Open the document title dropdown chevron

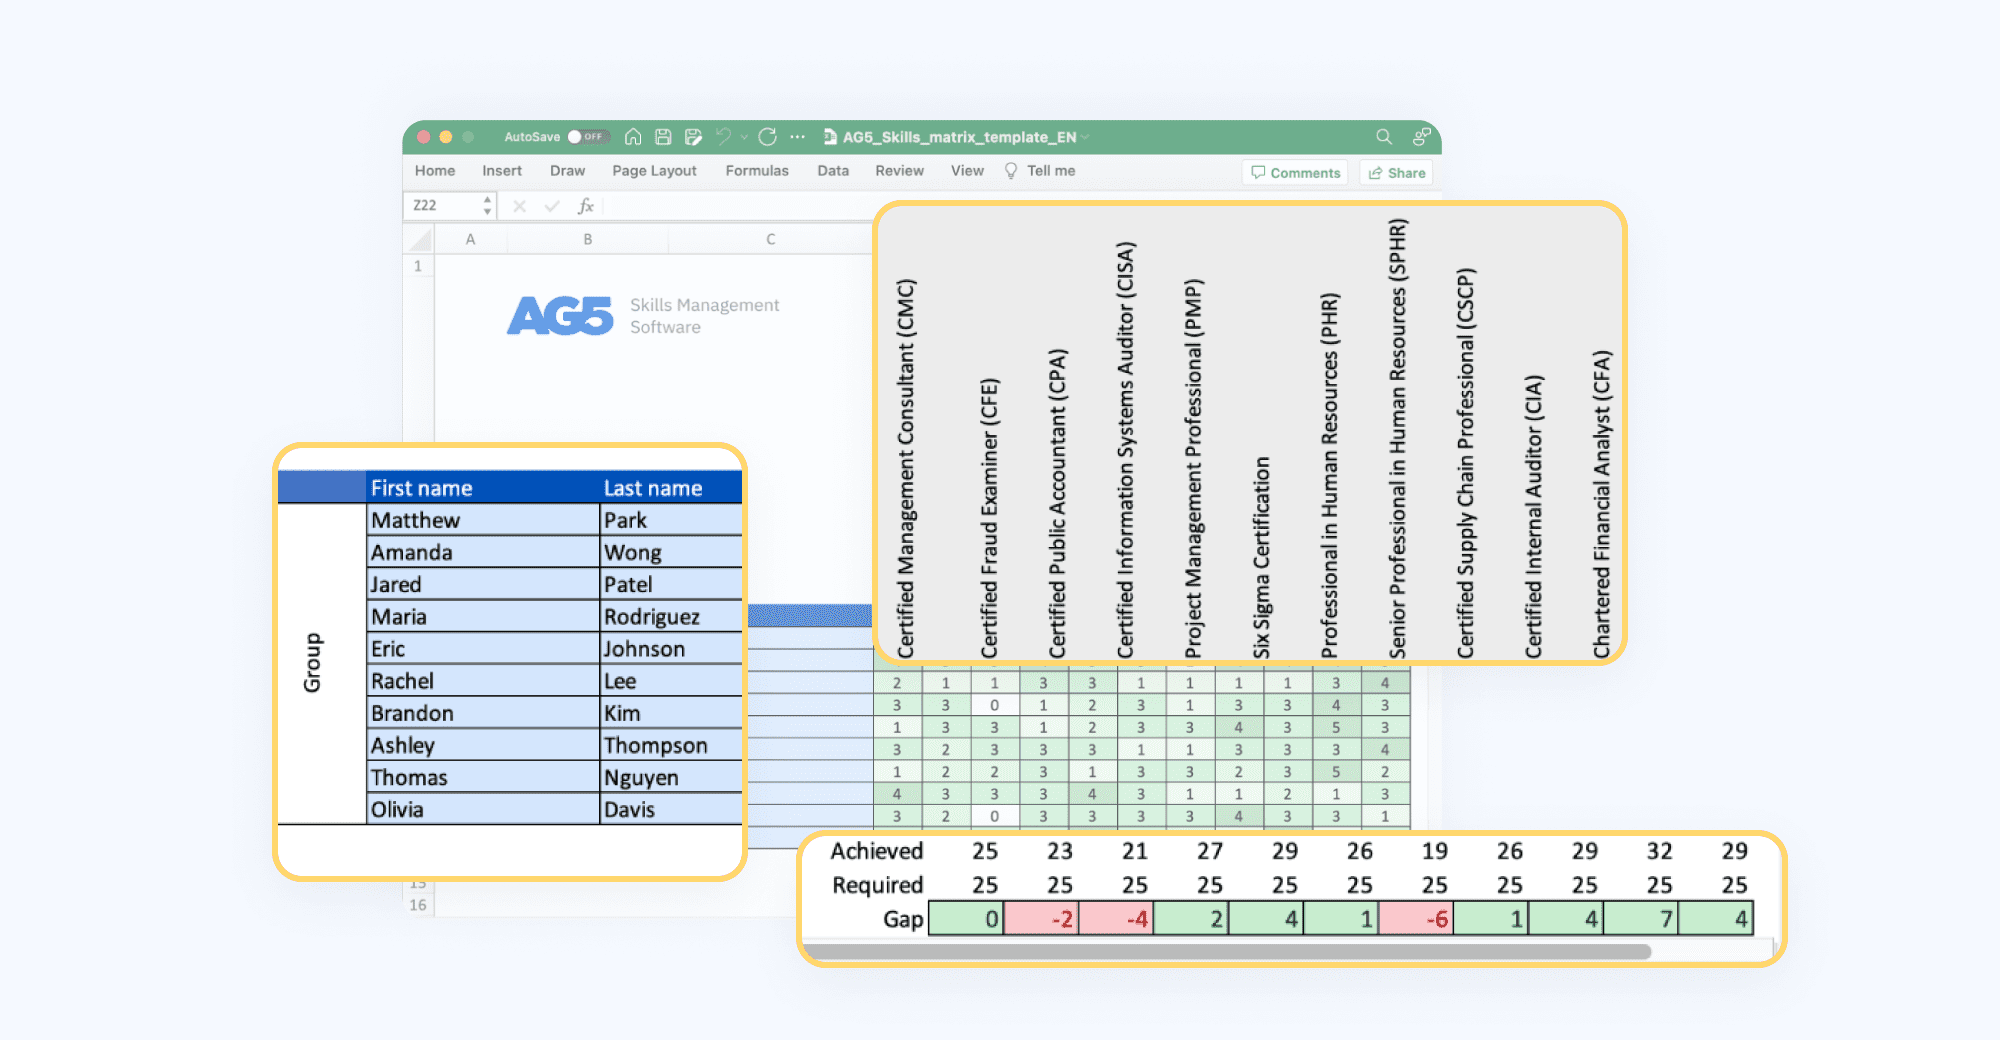click(1084, 137)
